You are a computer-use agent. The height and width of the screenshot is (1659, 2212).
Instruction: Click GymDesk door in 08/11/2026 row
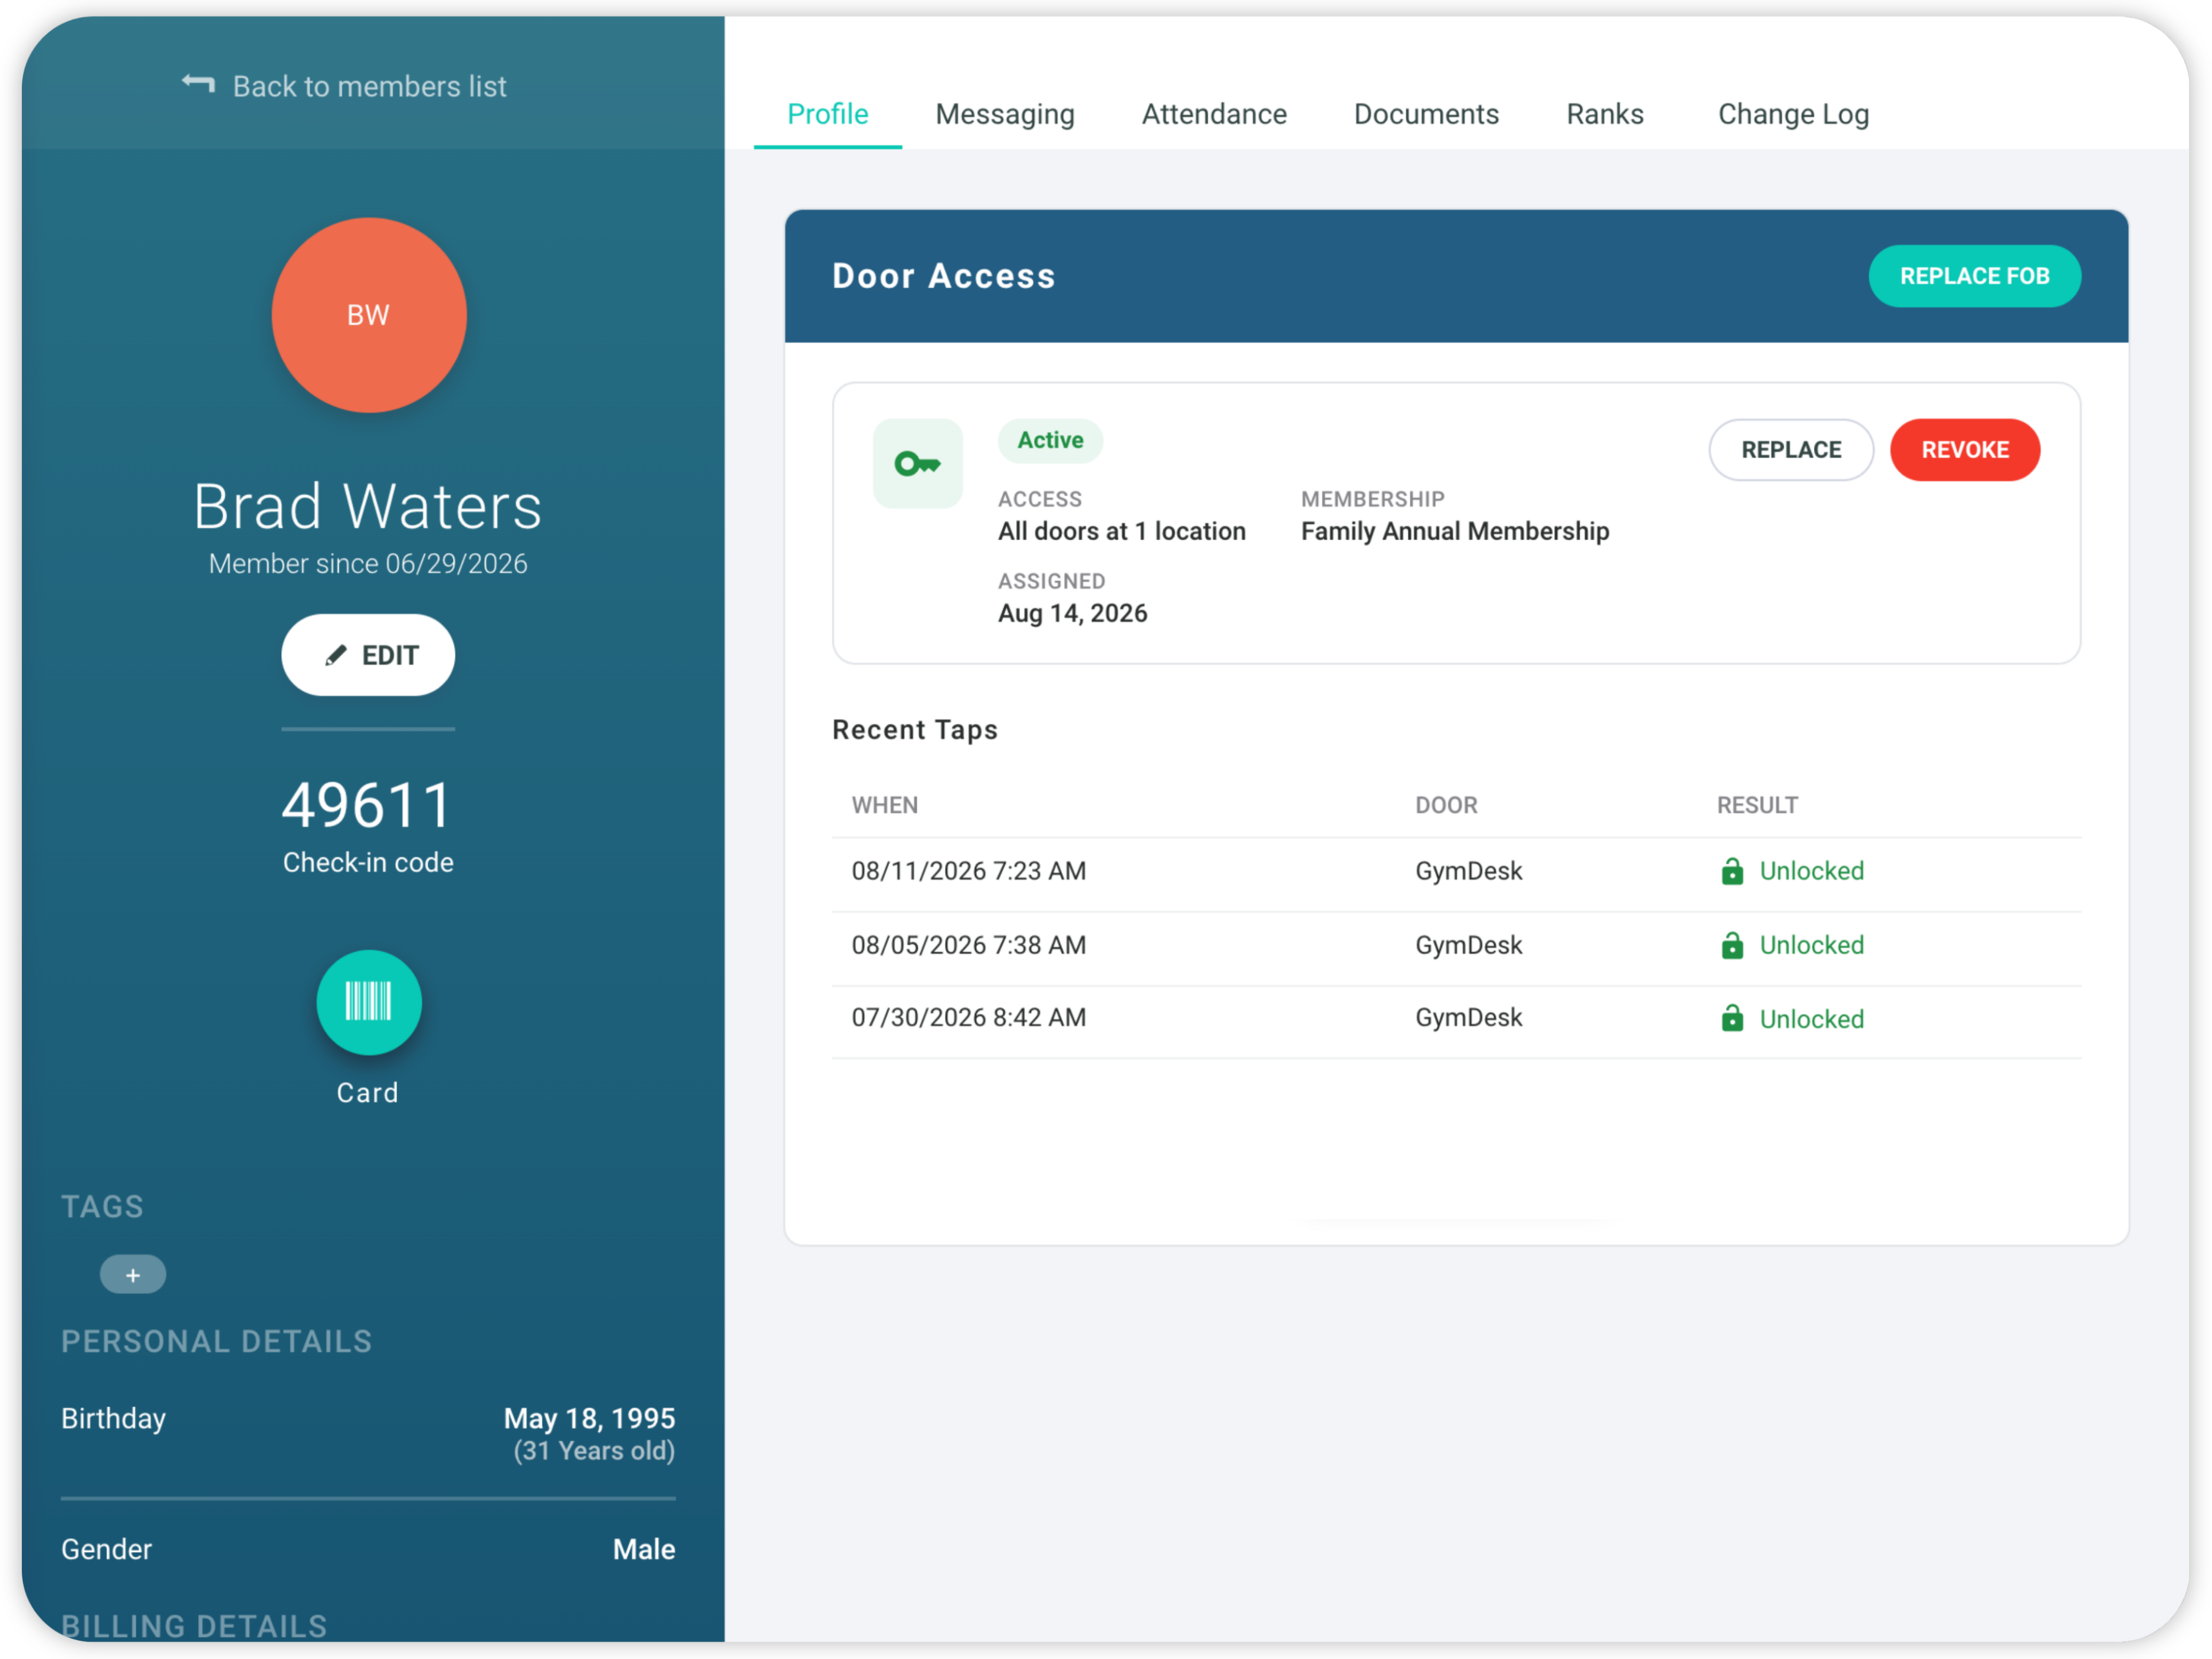pos(1468,871)
